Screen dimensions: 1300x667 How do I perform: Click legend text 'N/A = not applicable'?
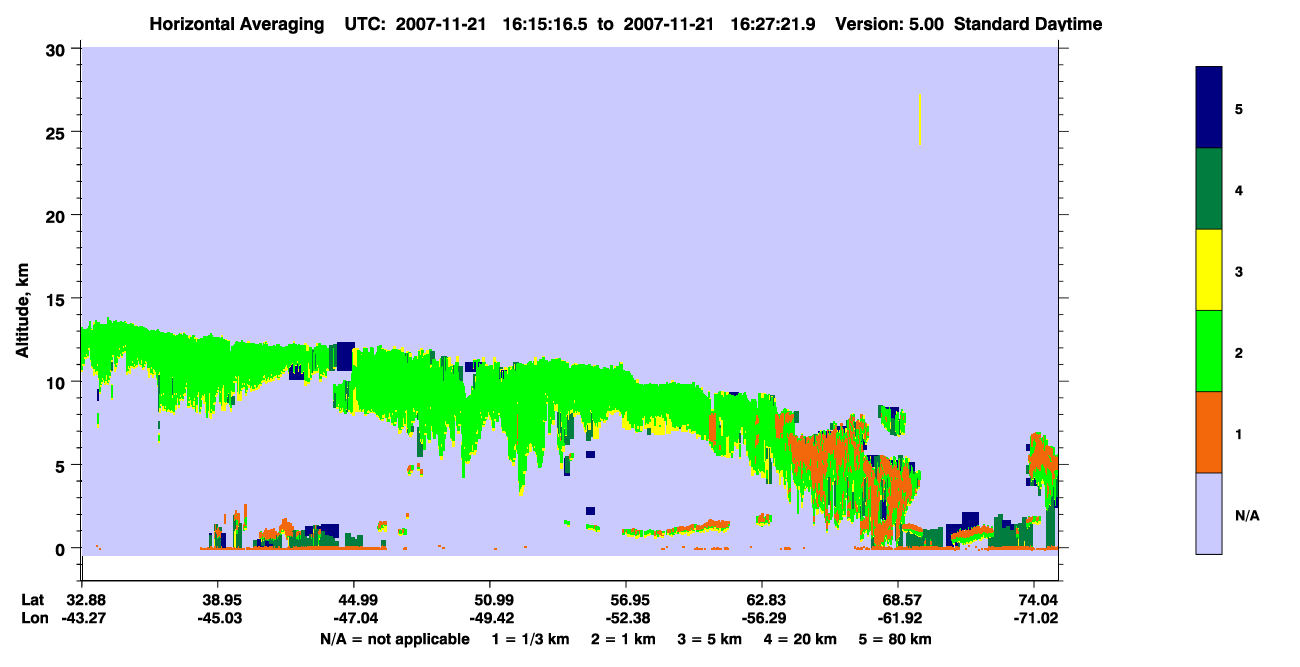coord(395,639)
